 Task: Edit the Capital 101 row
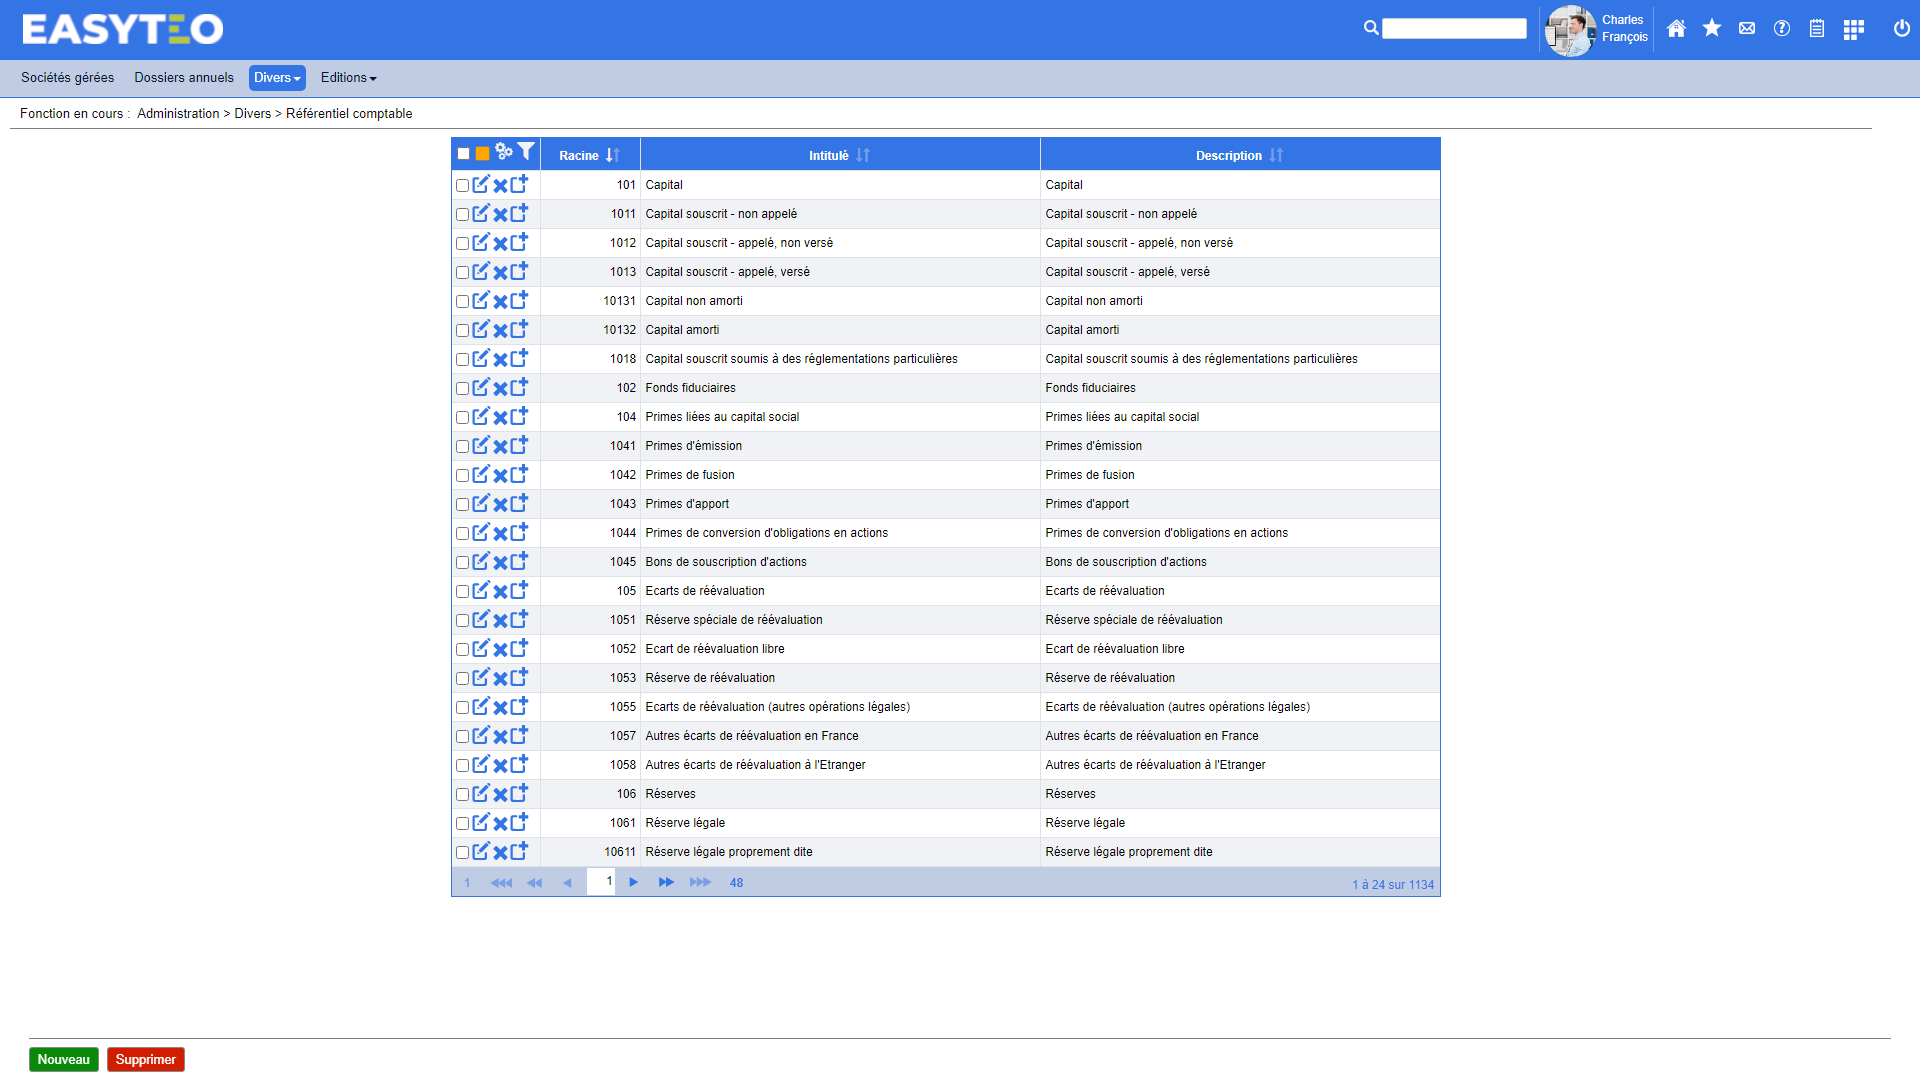pos(481,185)
